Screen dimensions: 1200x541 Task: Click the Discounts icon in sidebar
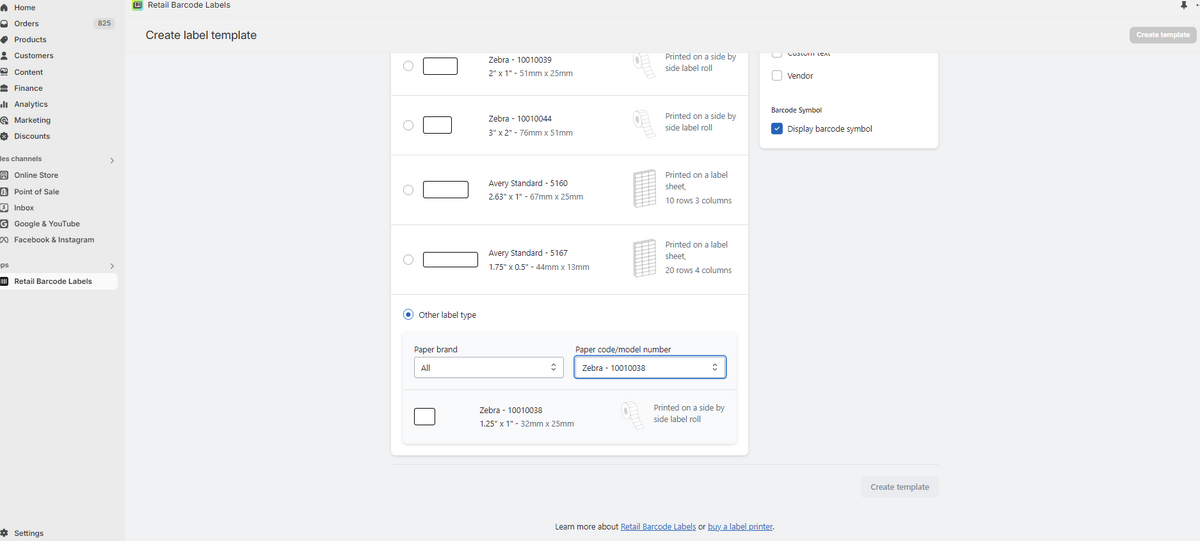point(4,136)
